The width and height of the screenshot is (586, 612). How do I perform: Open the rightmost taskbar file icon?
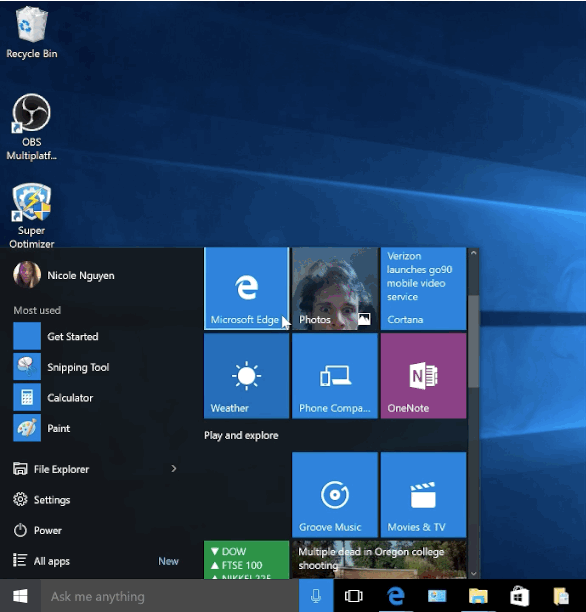click(561, 596)
